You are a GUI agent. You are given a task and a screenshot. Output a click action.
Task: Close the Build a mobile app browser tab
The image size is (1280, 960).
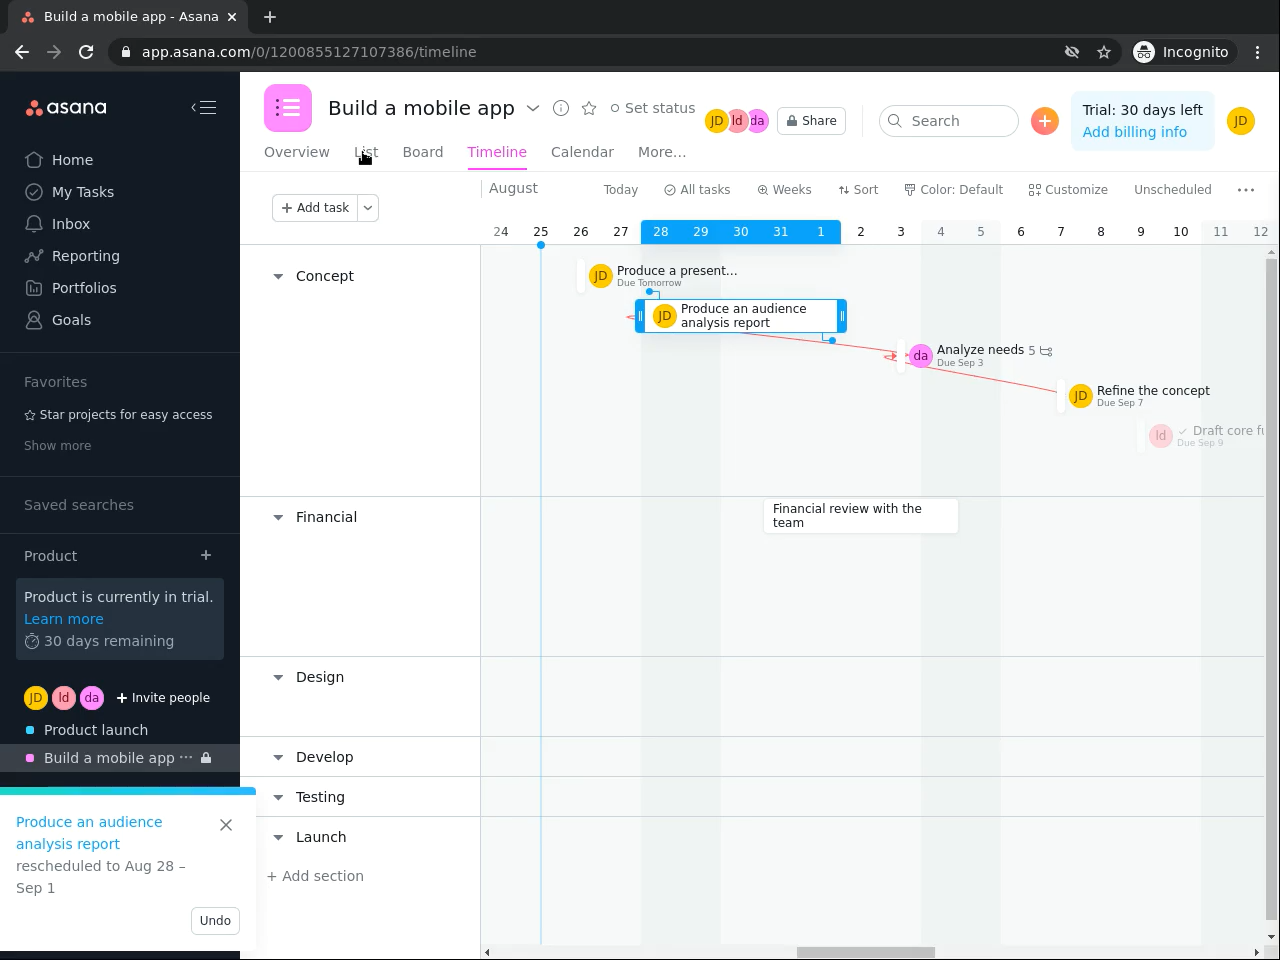click(x=232, y=17)
